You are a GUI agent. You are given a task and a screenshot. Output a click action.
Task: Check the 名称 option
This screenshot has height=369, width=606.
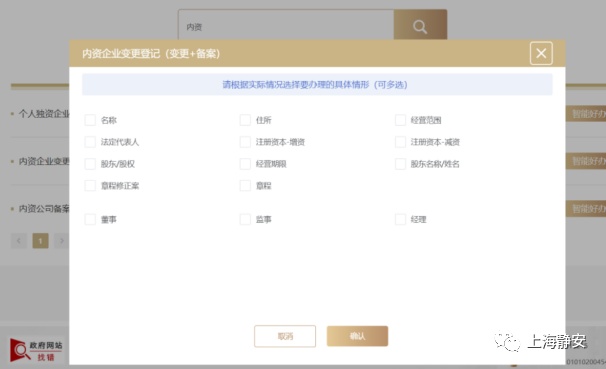pos(90,120)
